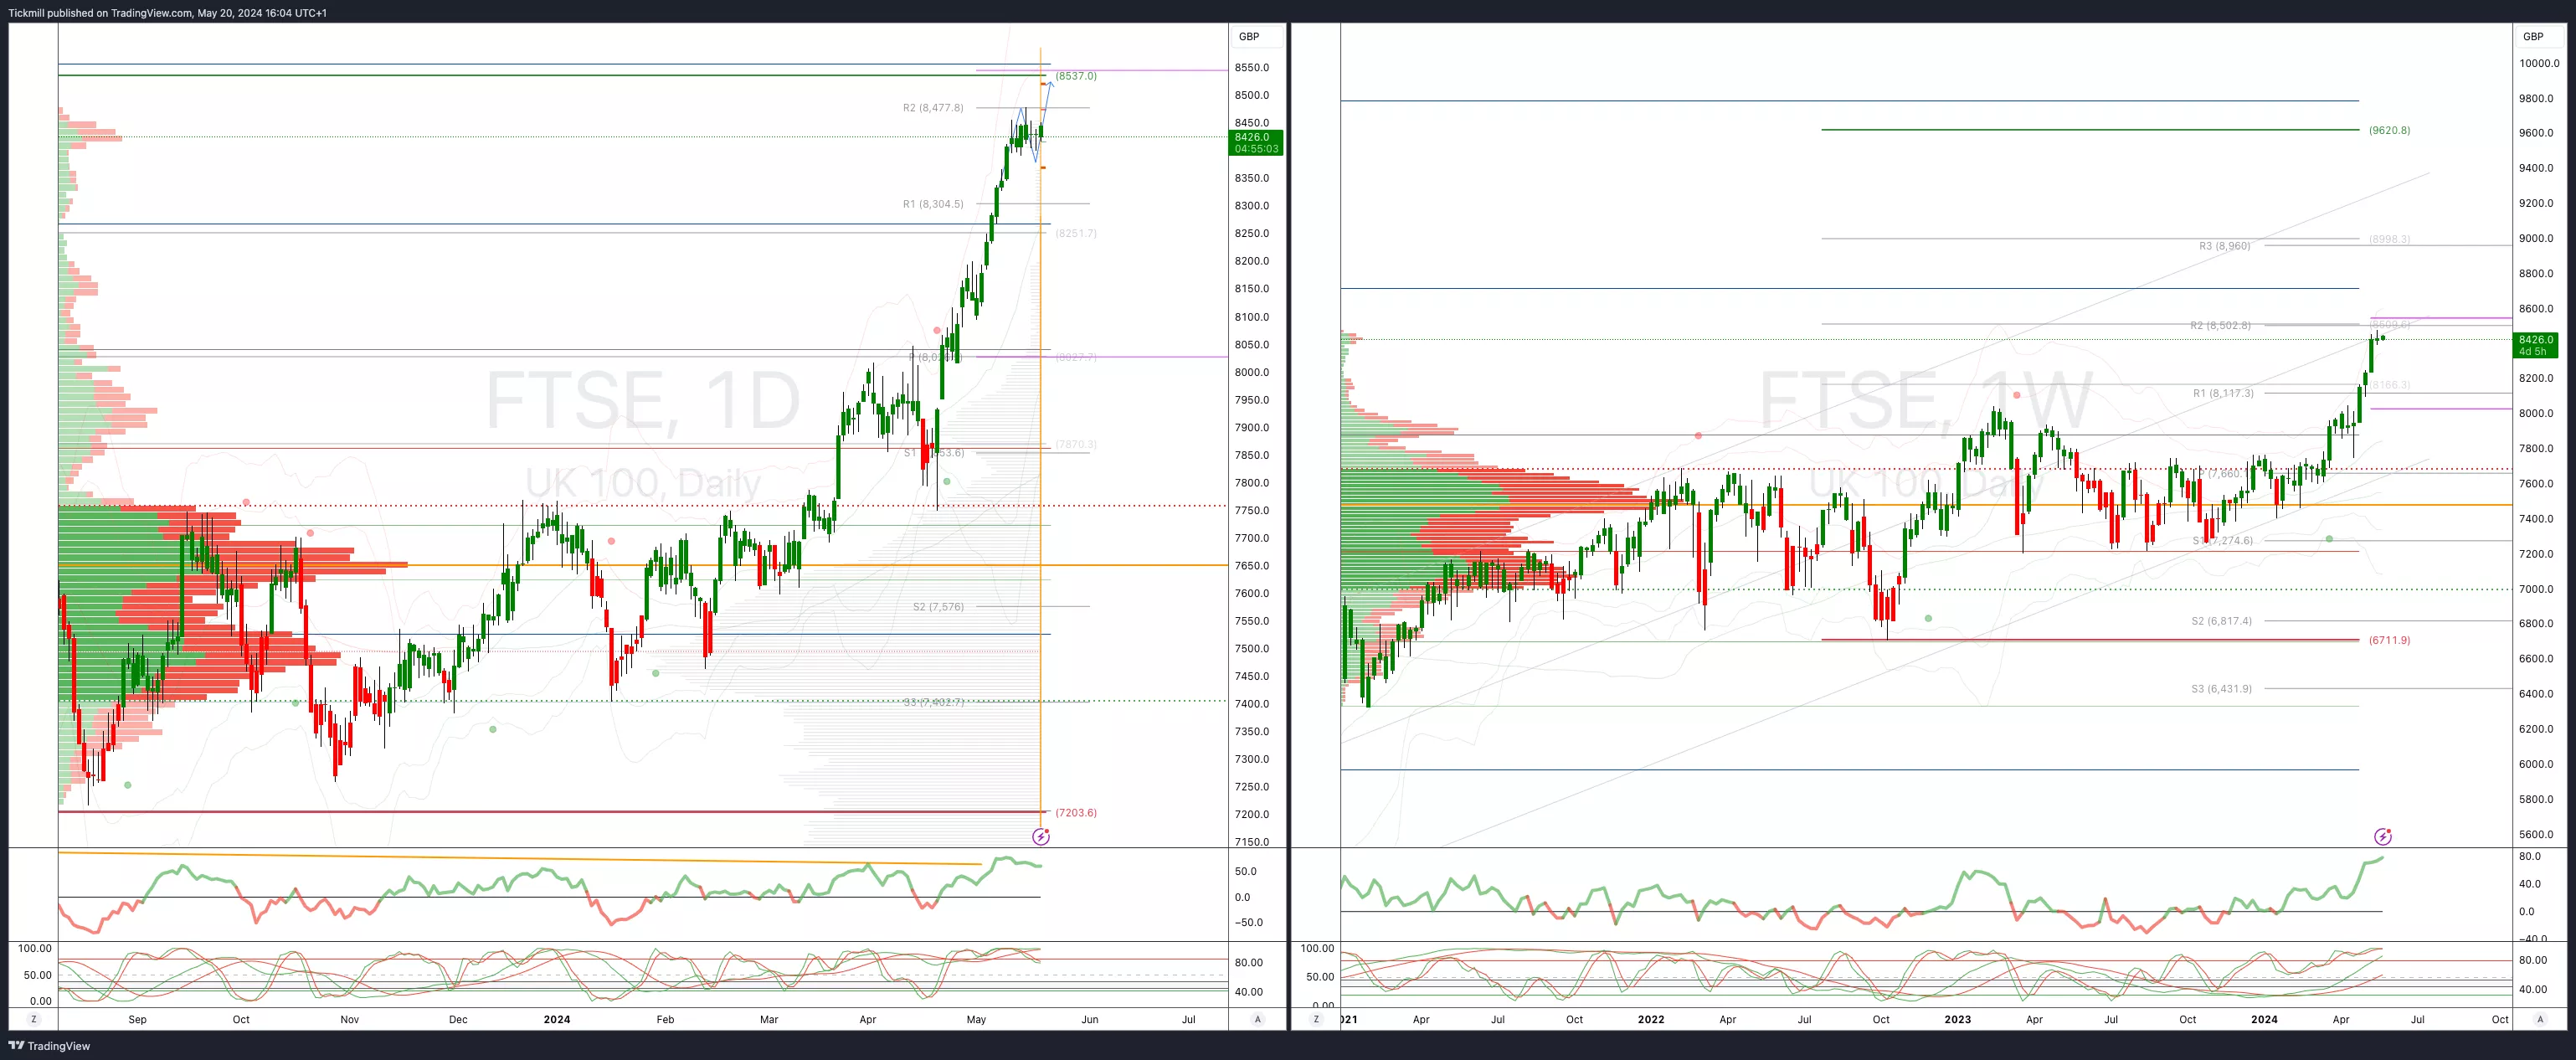Click Jun on daily chart time axis

(1090, 1020)
